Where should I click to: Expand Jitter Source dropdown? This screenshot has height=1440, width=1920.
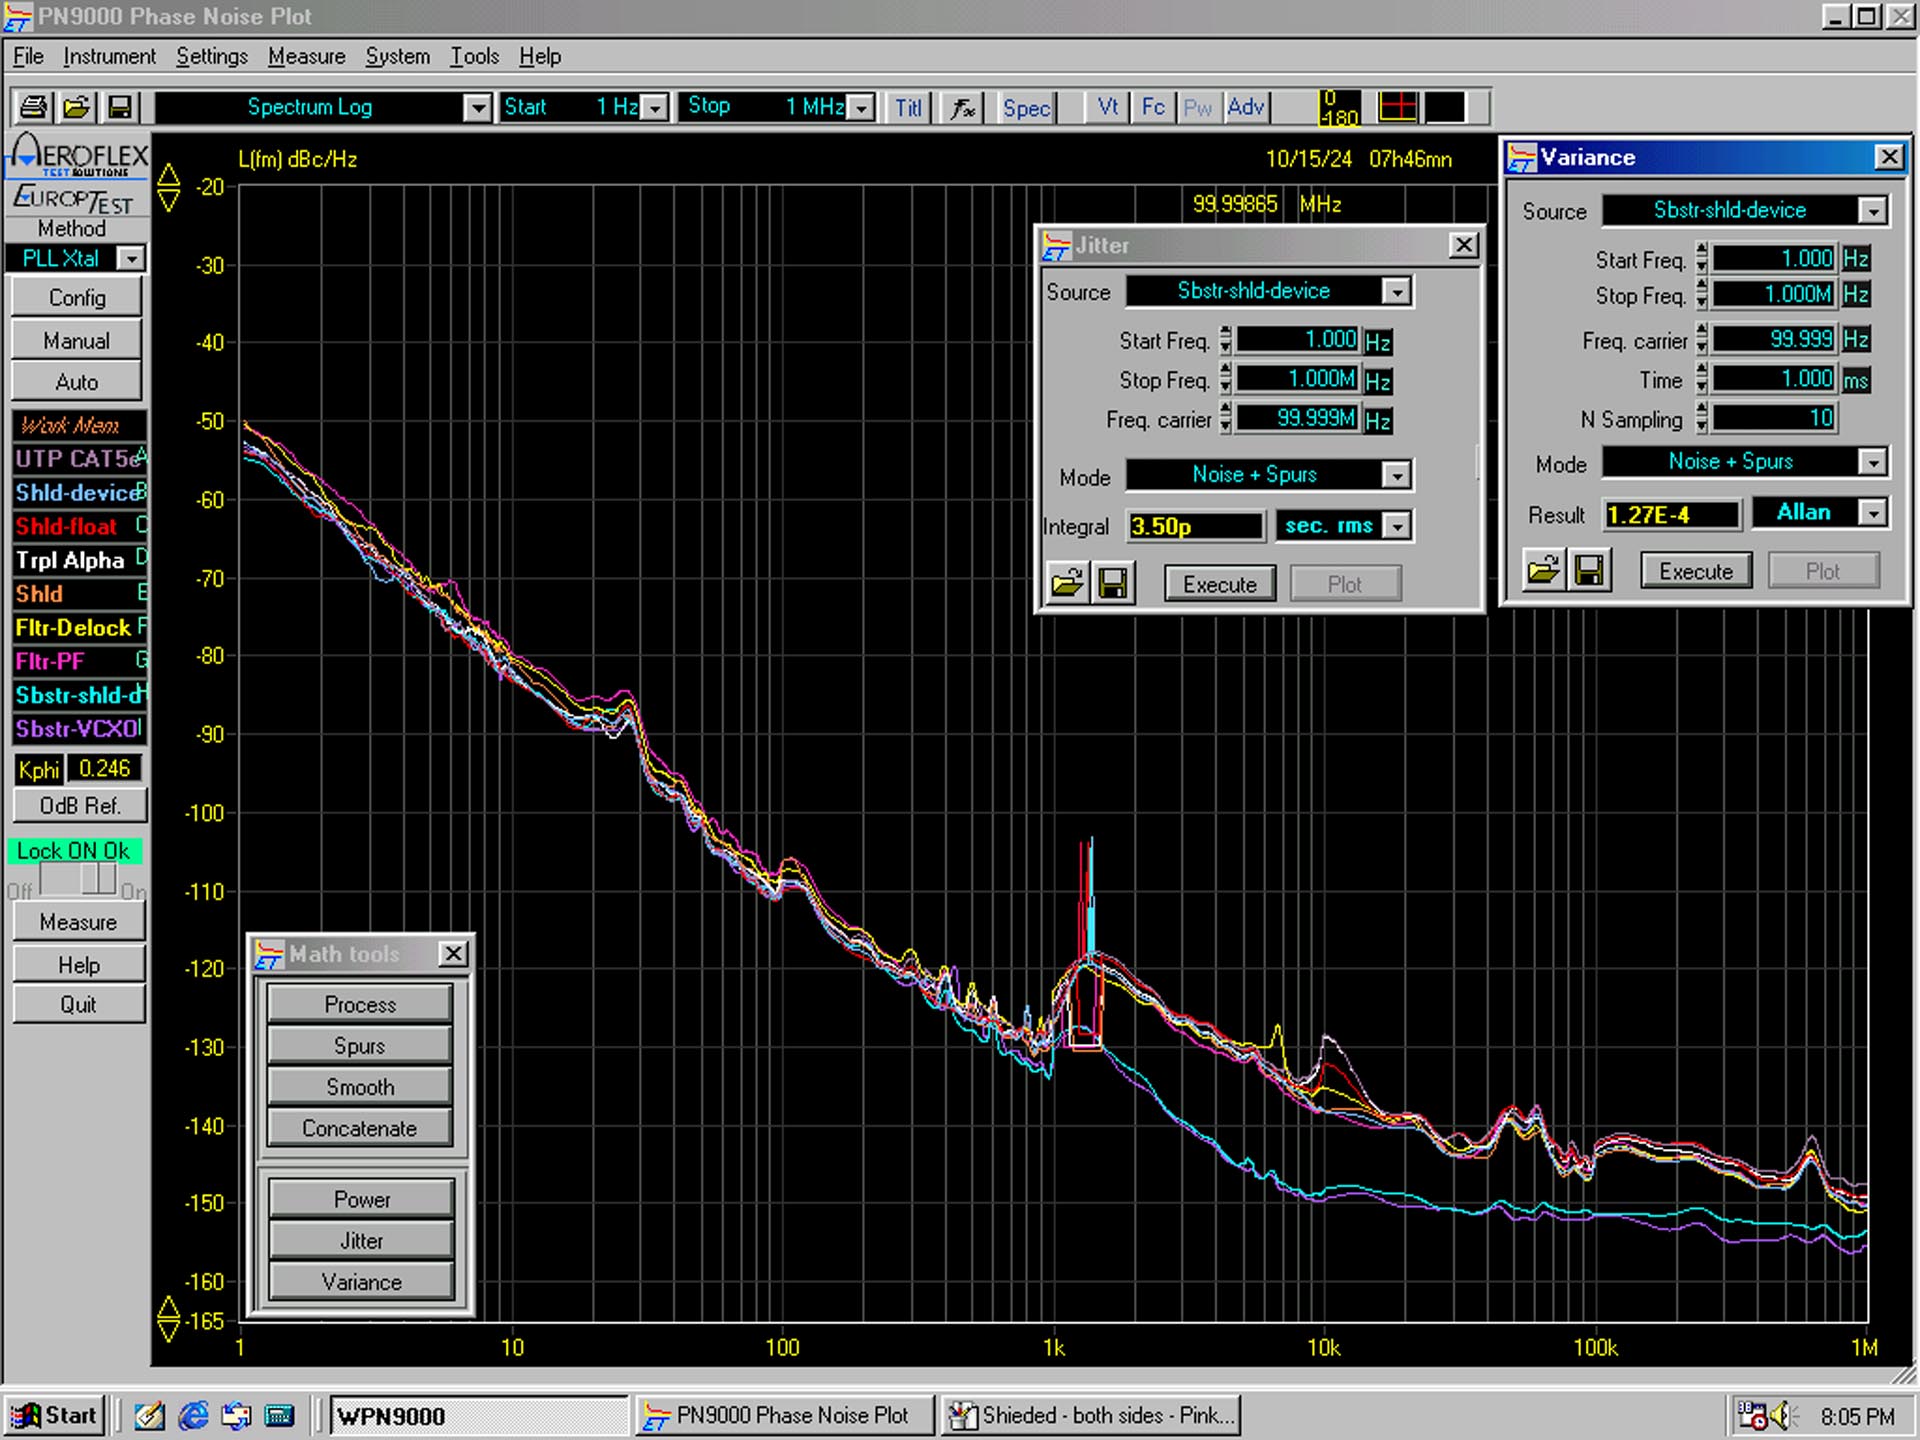click(x=1397, y=291)
